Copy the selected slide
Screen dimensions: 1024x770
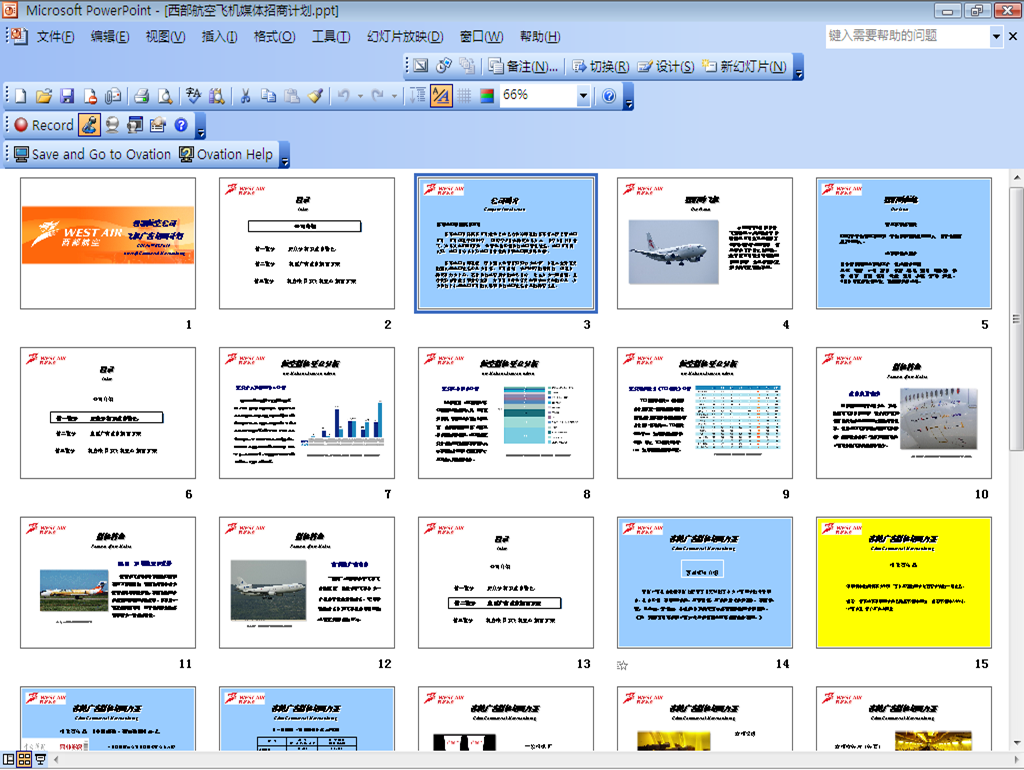pyautogui.click(x=268, y=96)
